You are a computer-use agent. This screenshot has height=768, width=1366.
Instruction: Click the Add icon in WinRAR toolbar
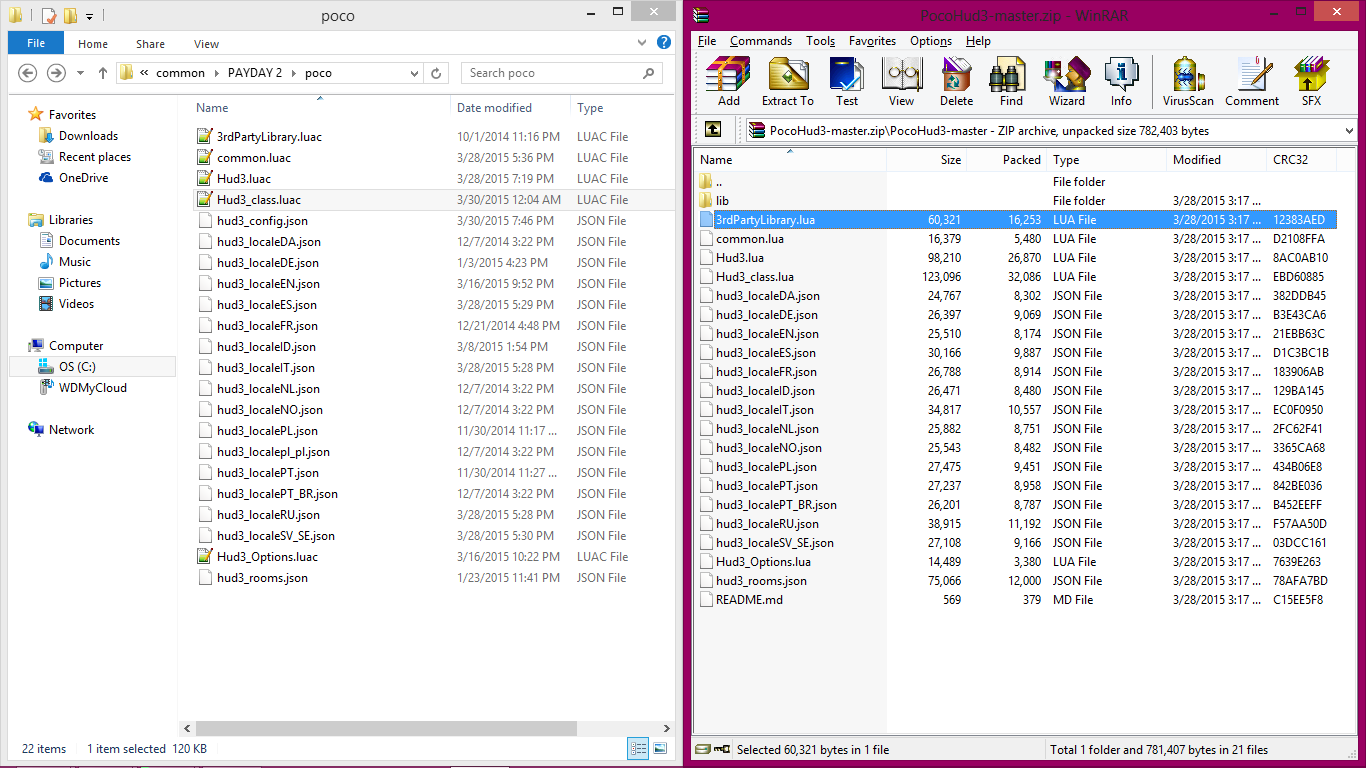click(728, 81)
